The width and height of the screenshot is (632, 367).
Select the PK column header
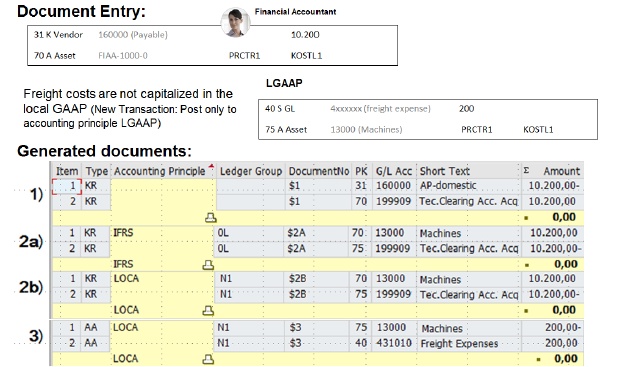tap(361, 171)
